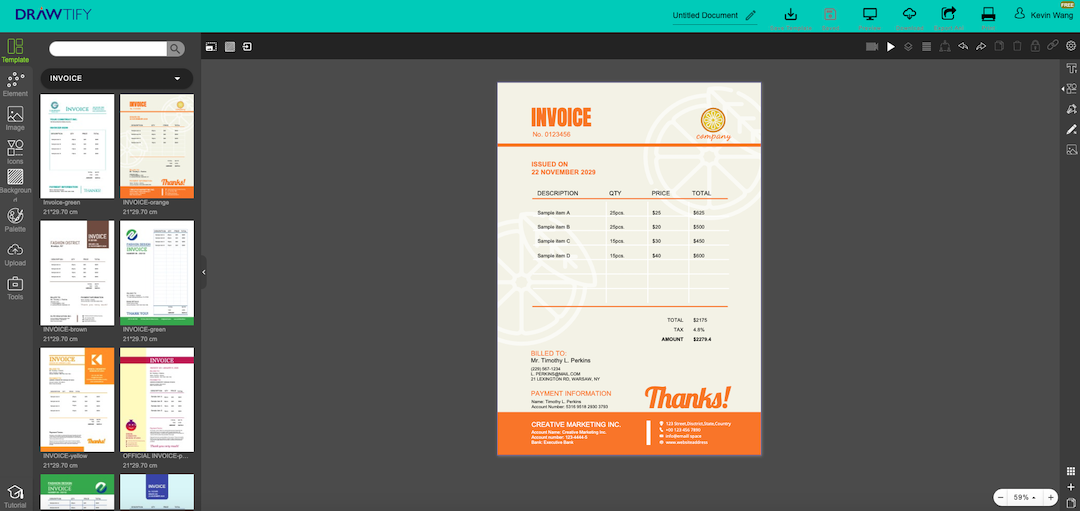Click the pages icon at bottom right corner
The height and width of the screenshot is (511, 1080).
pos(1070,503)
